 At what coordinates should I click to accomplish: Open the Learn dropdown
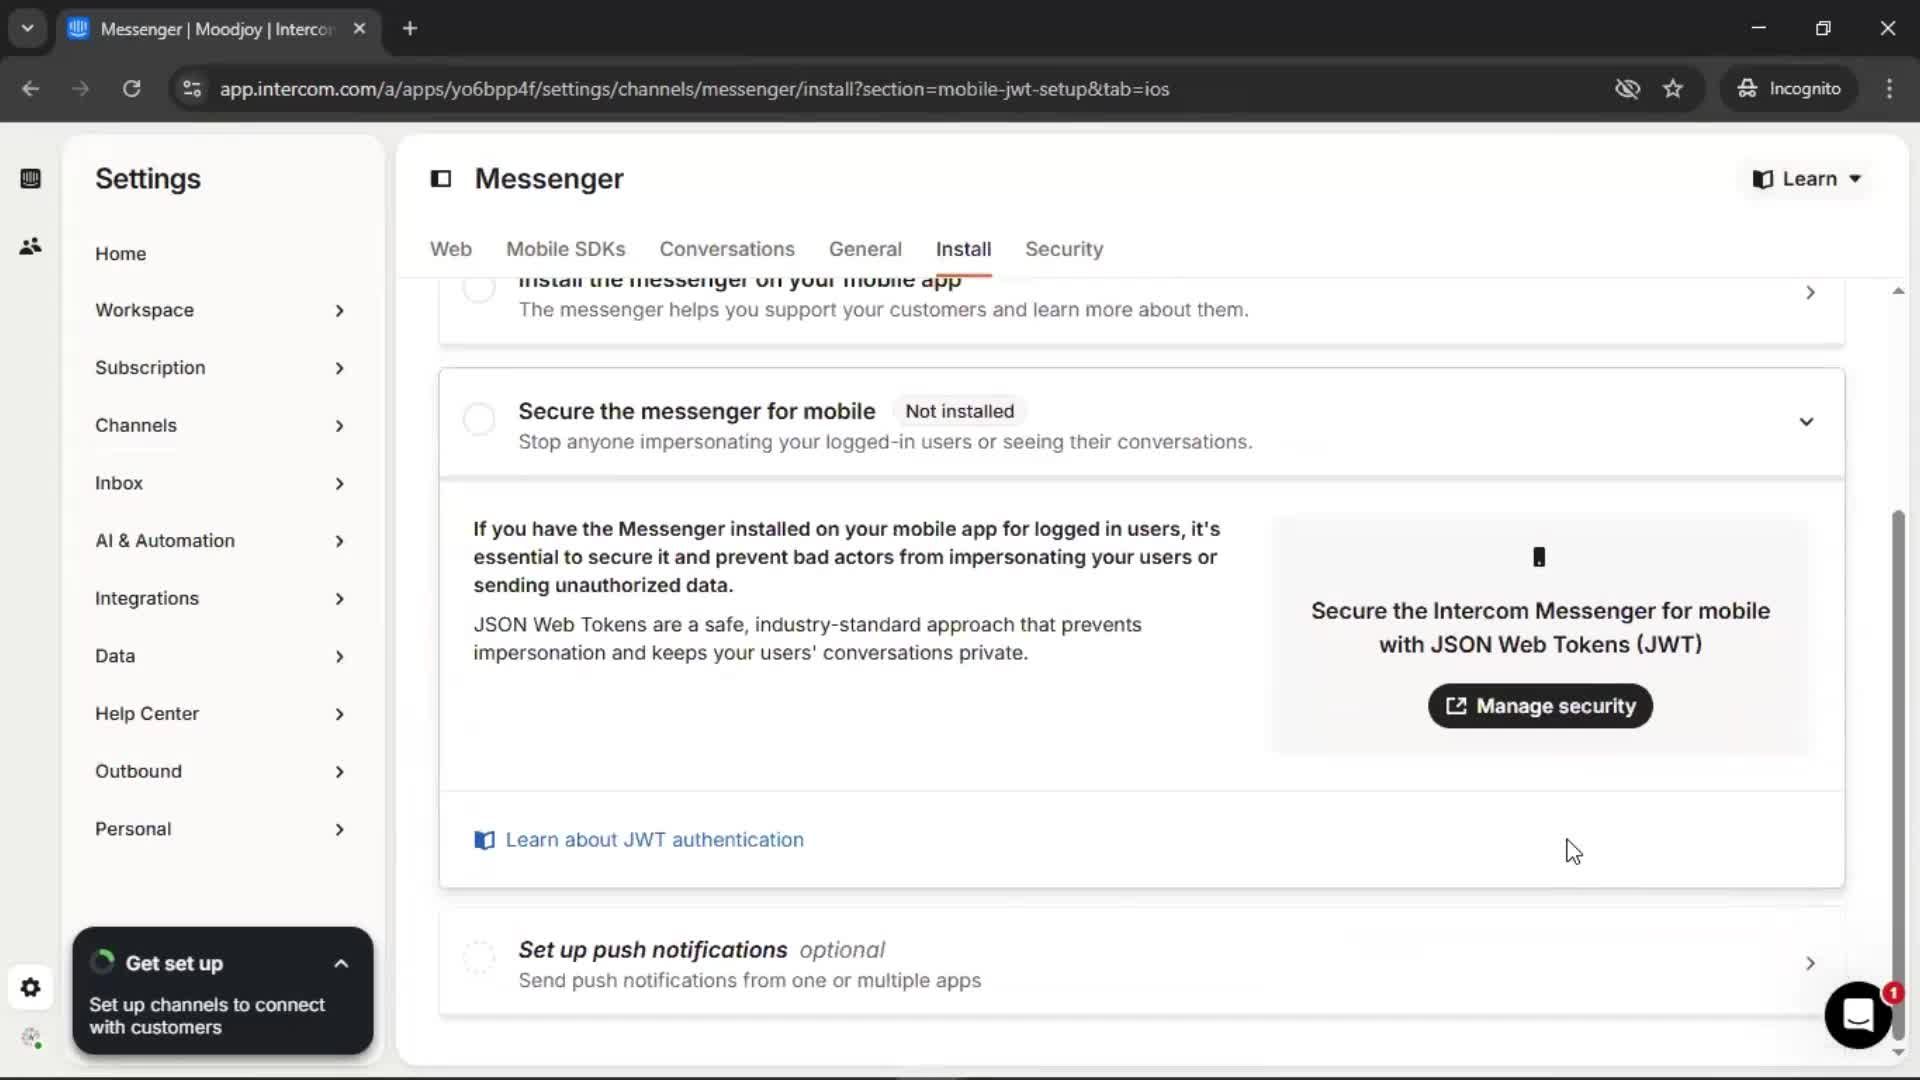pos(1807,179)
